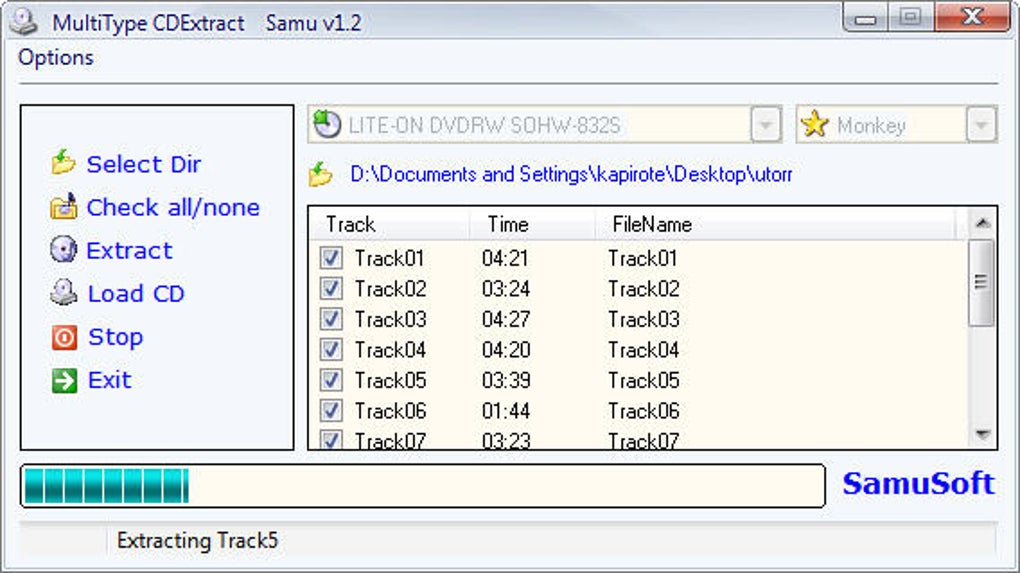
Task: Stop the extraction
Action: point(115,337)
